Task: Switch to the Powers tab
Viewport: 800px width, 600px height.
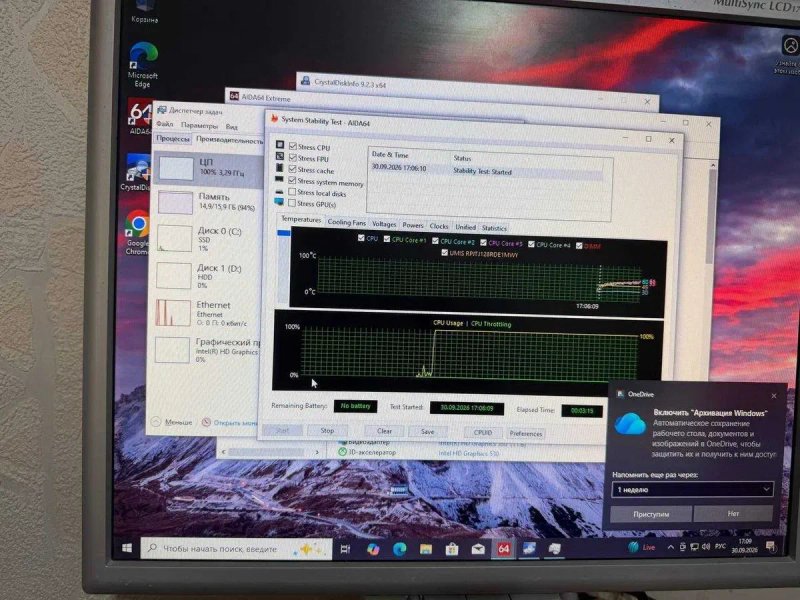Action: 413,225
